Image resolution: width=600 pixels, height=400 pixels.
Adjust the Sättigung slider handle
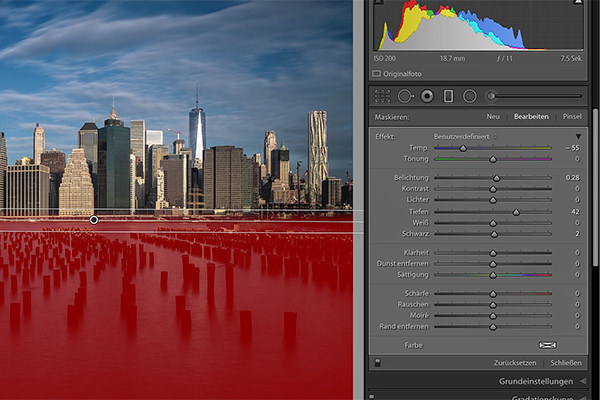coord(493,275)
